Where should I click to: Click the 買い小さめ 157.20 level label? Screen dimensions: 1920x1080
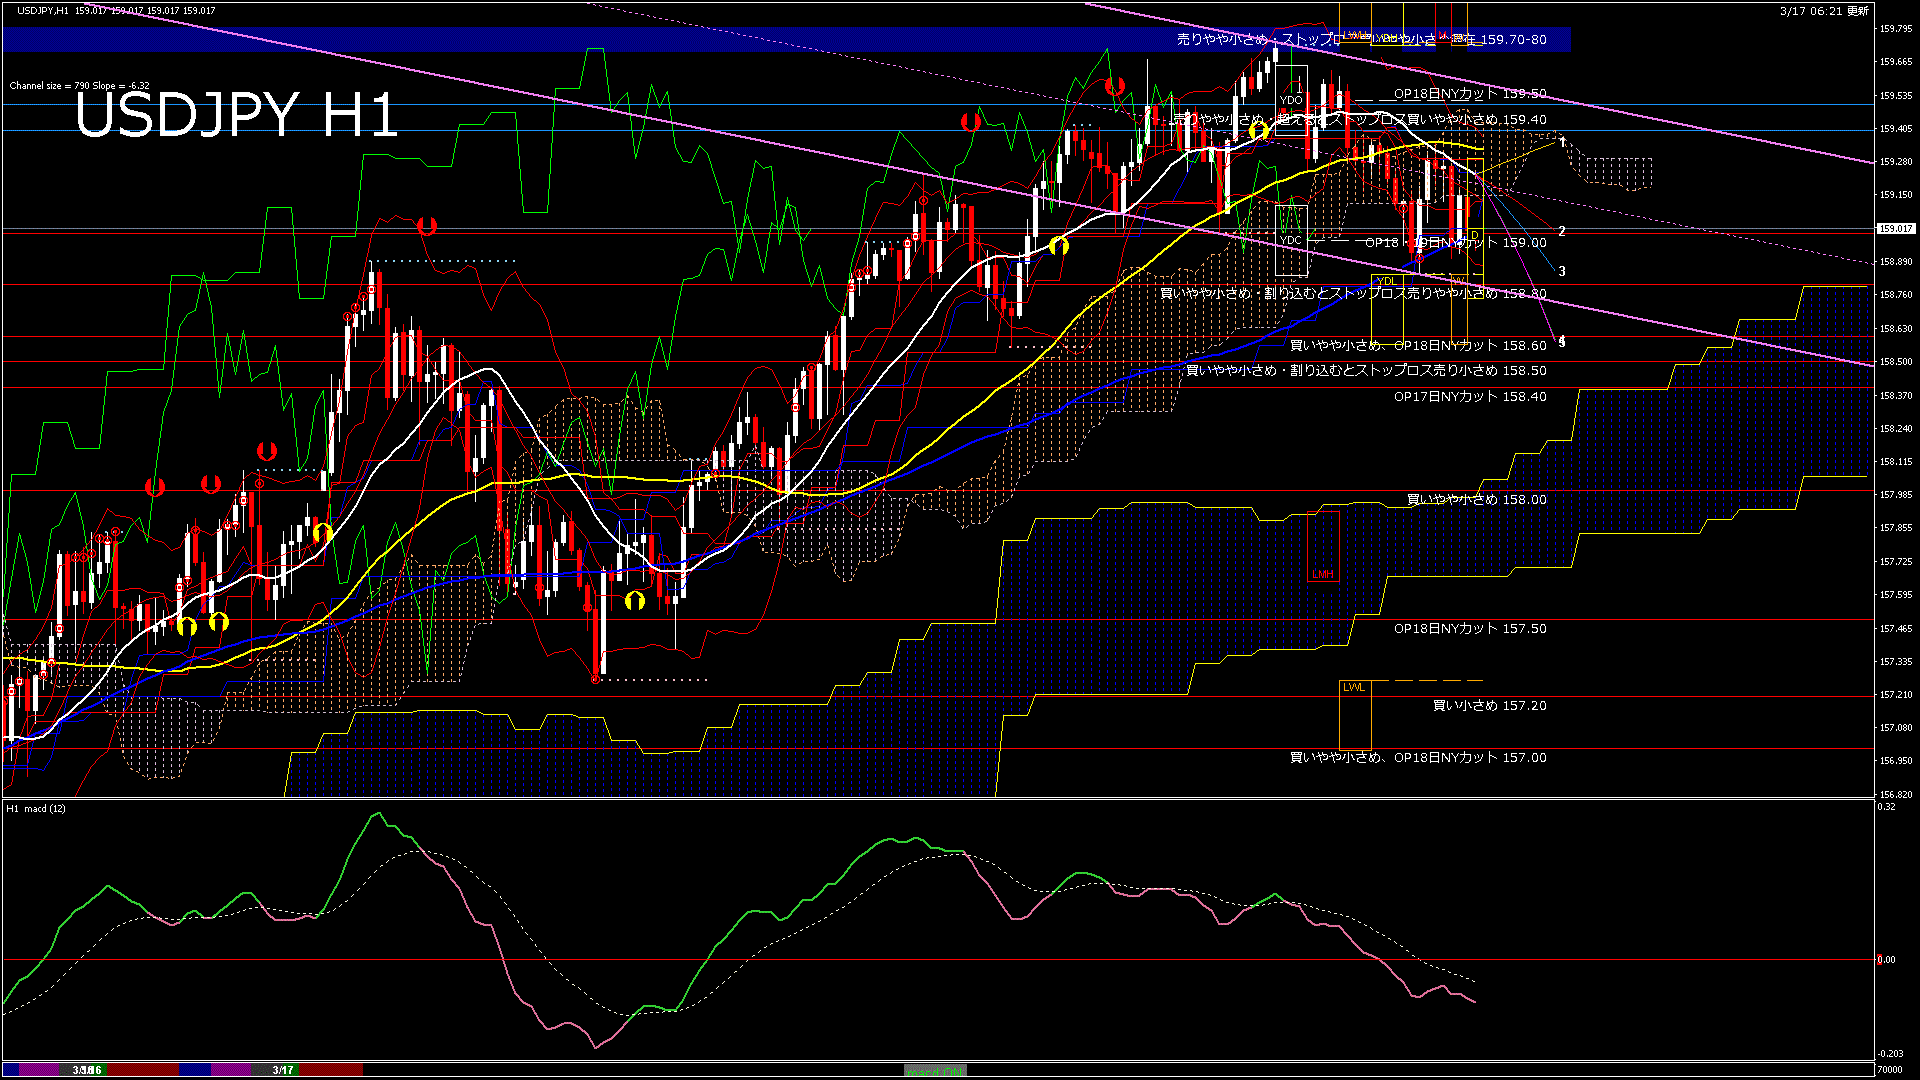(x=1489, y=706)
